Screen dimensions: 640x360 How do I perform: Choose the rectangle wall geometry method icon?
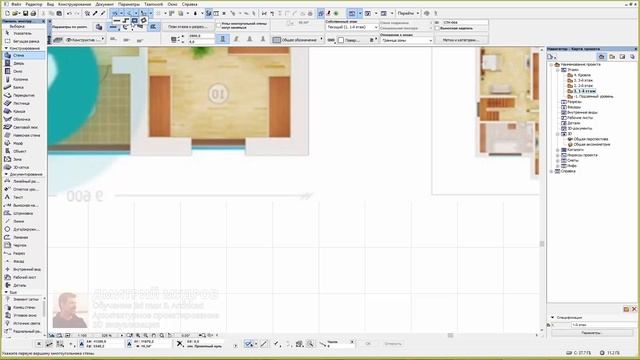coord(134,20)
